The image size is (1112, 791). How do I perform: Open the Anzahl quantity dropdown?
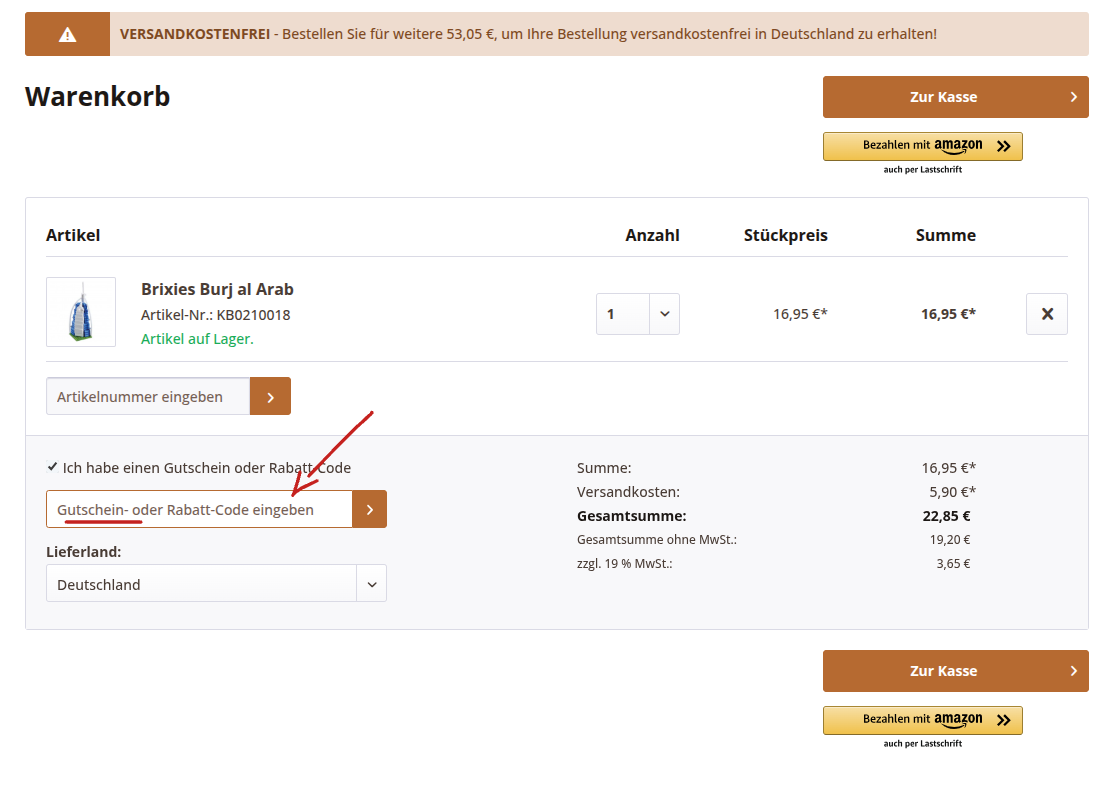(664, 314)
